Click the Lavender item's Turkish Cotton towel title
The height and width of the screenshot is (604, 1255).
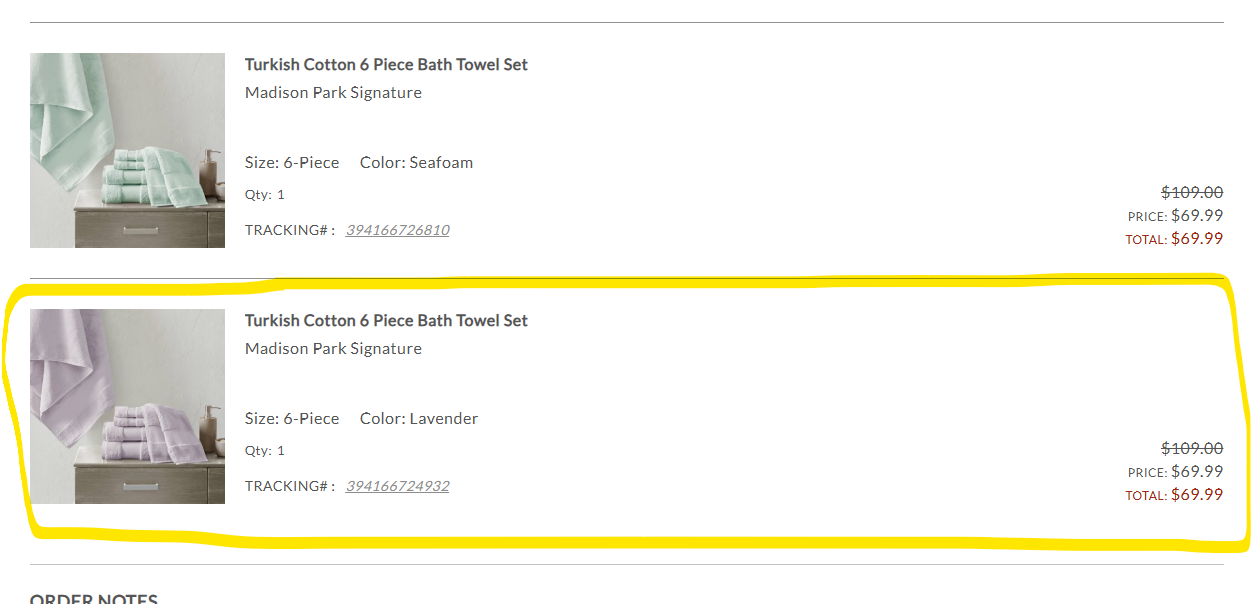click(386, 321)
